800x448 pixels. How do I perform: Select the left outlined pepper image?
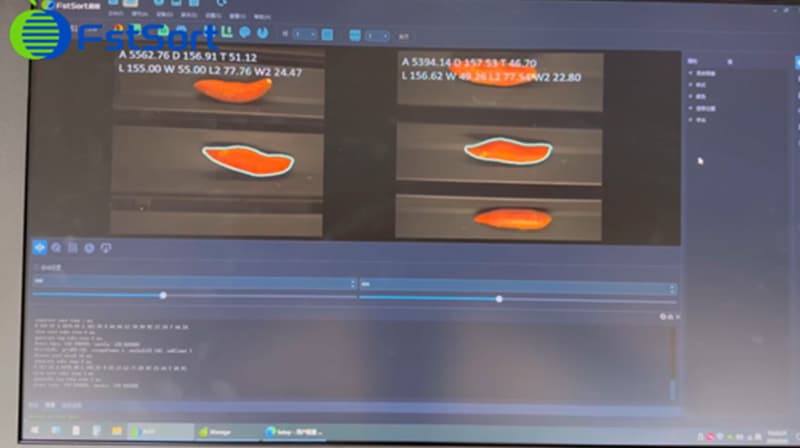(x=247, y=157)
